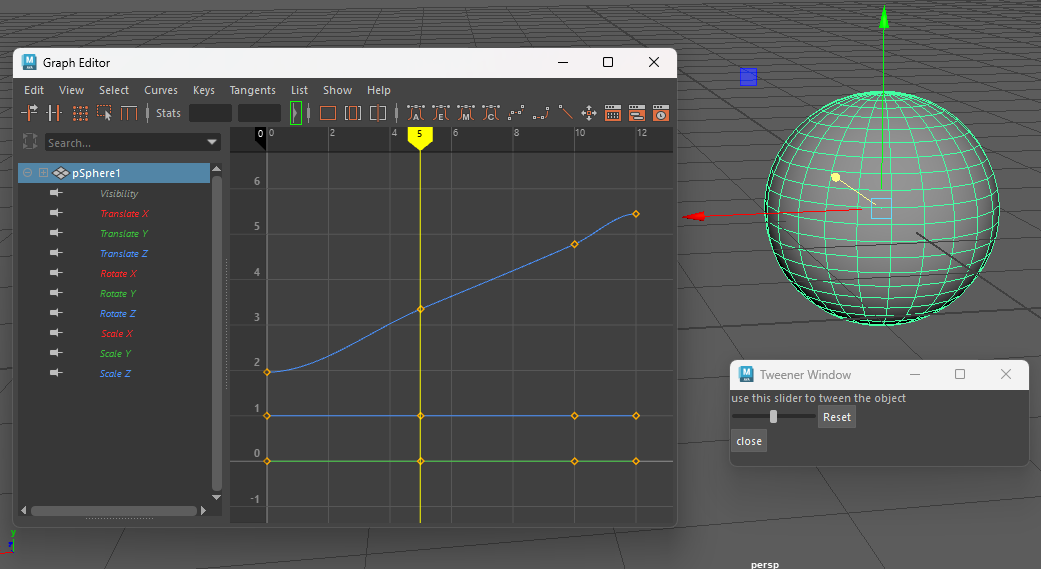Screen dimensions: 1041x569
Task: Open the Tangents menu
Action: [252, 90]
